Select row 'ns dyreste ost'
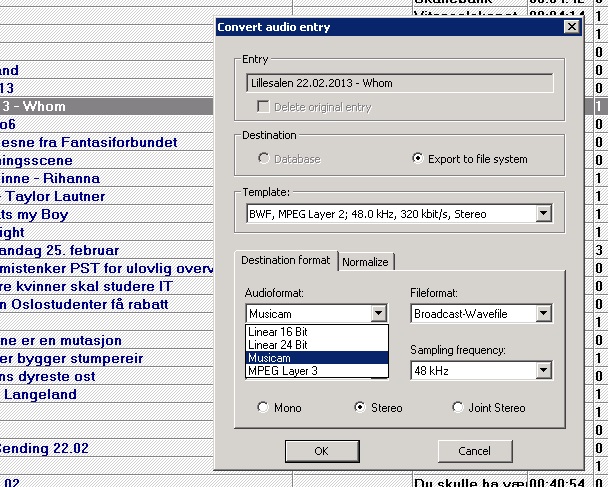The height and width of the screenshot is (487, 608). click(x=106, y=376)
